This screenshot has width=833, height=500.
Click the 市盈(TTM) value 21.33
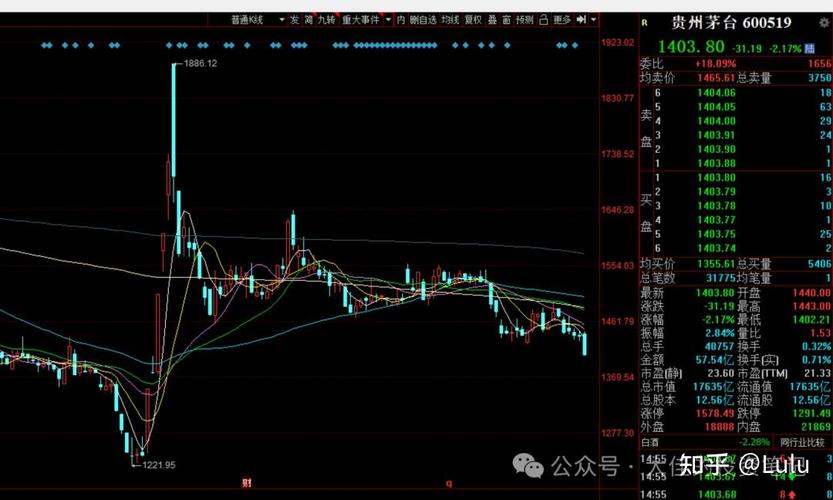click(817, 373)
